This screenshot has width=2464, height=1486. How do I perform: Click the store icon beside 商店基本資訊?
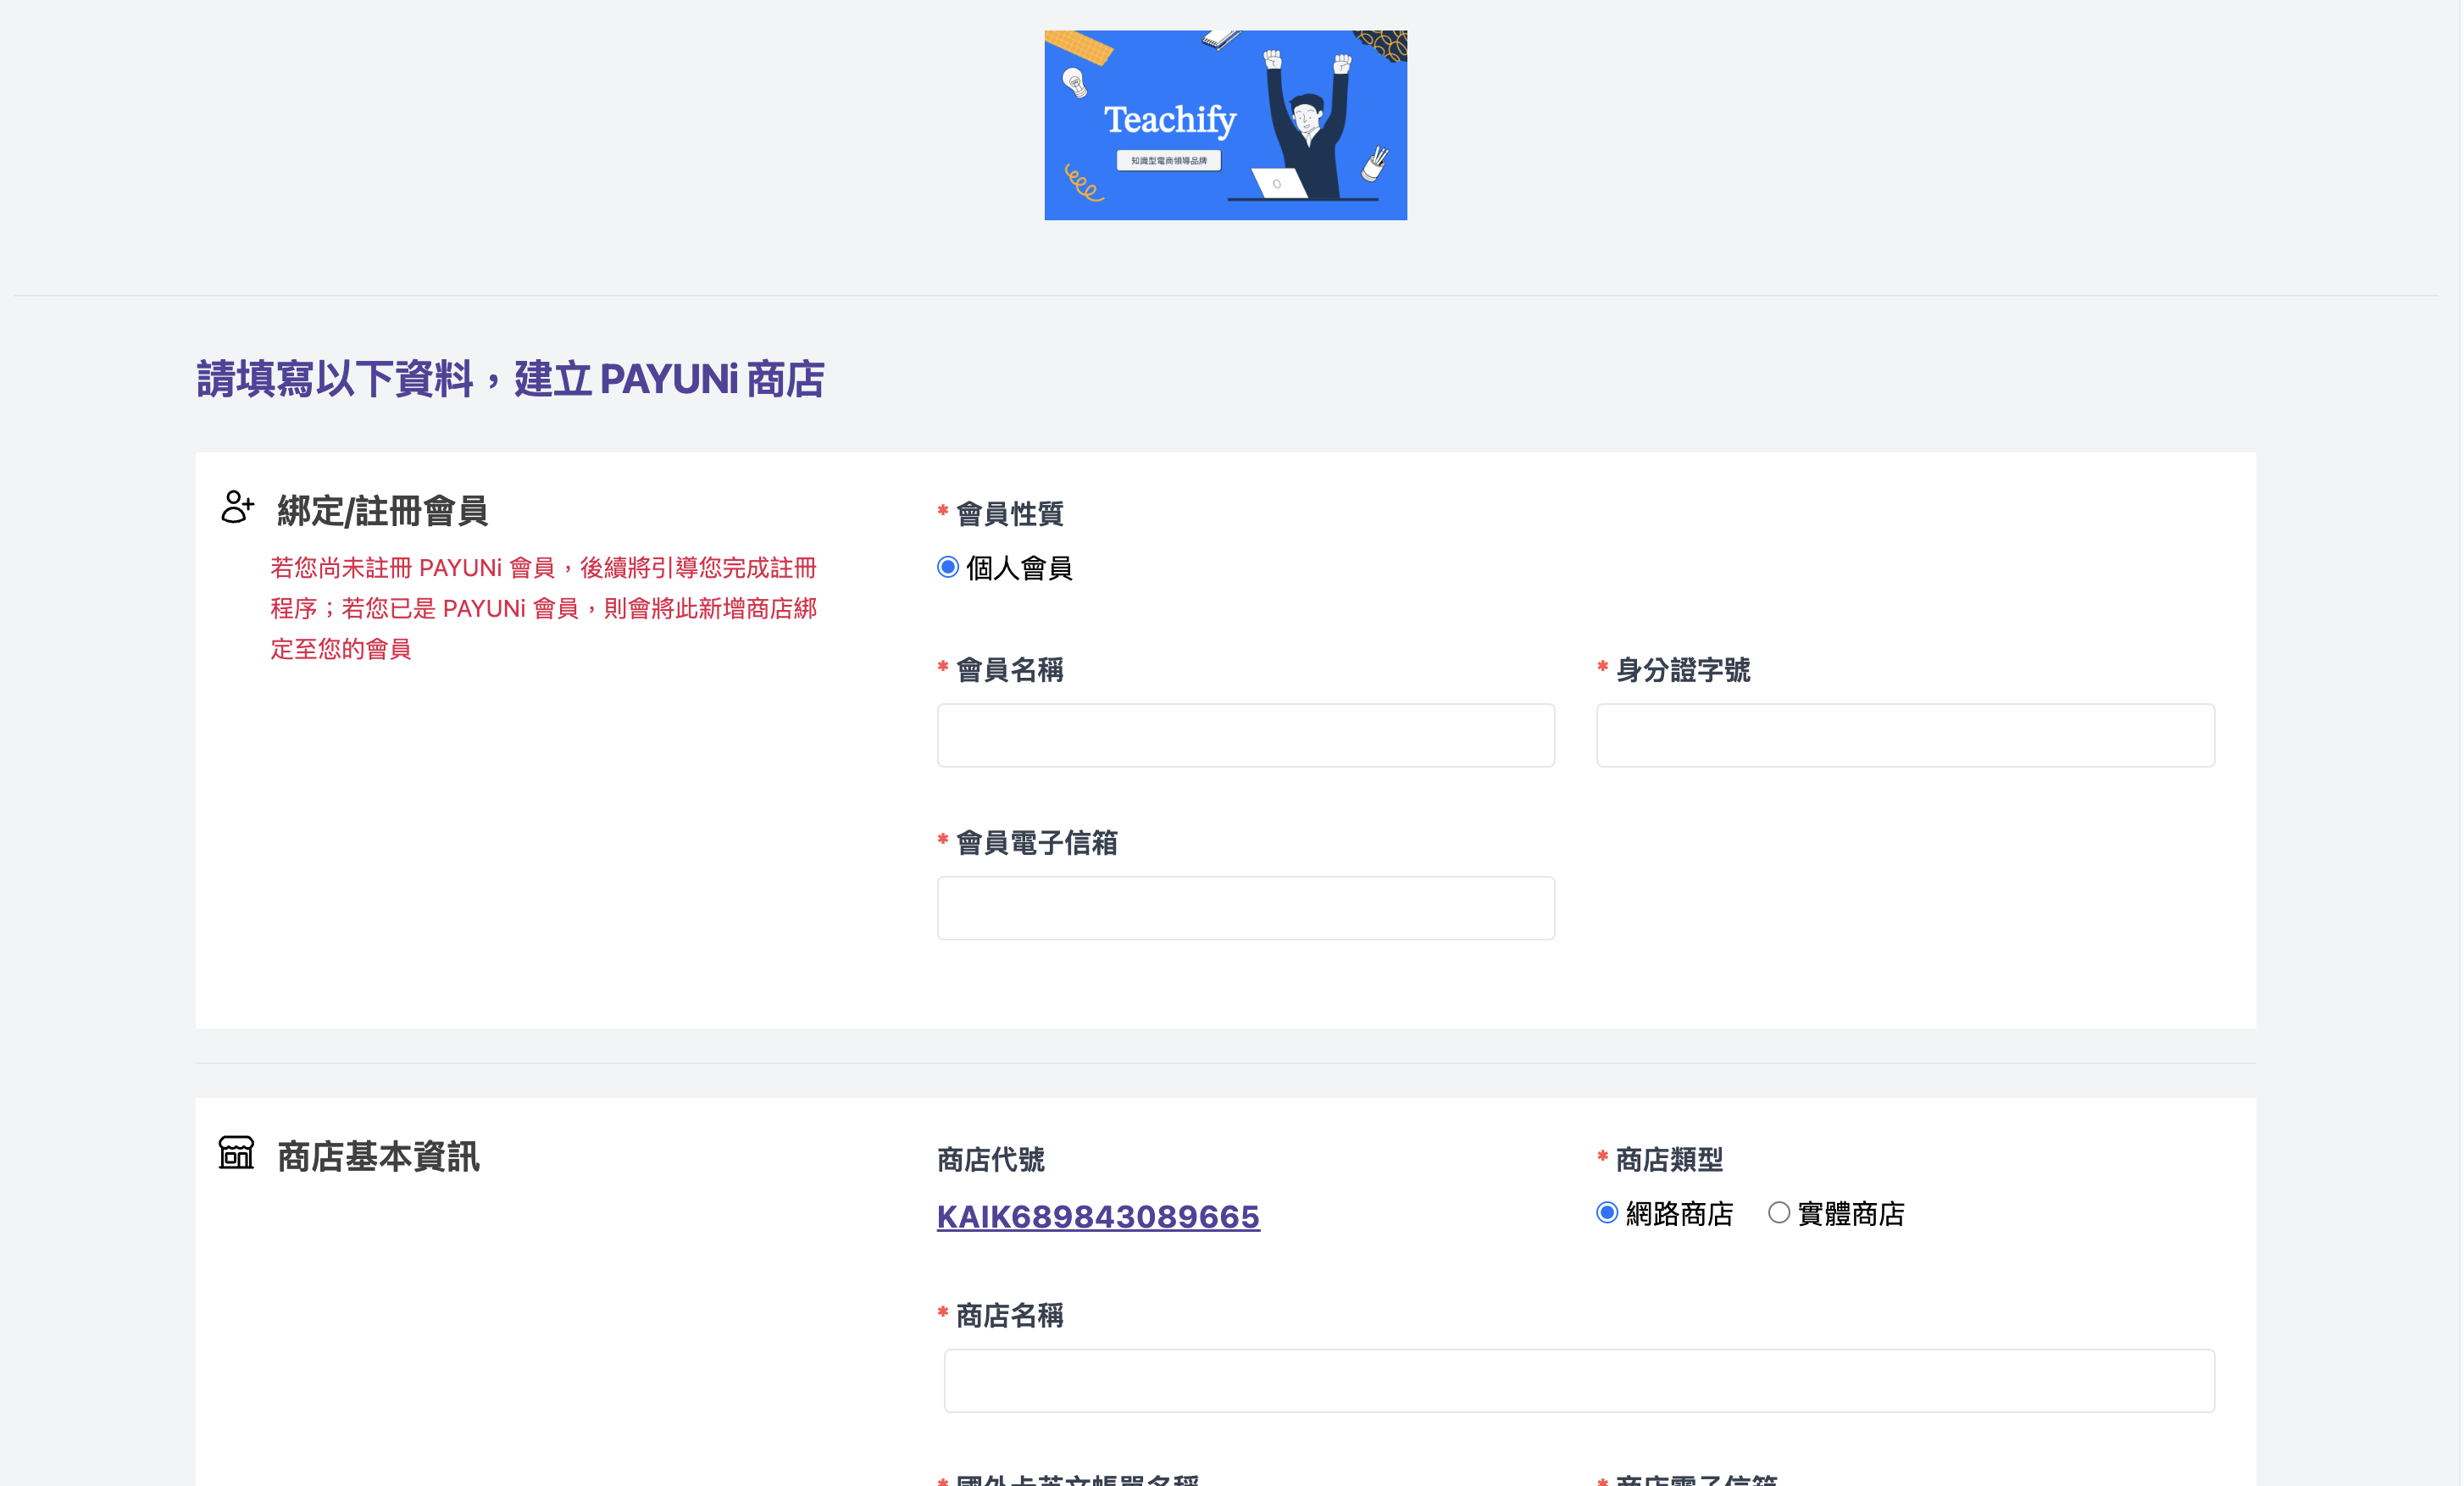pos(237,1153)
